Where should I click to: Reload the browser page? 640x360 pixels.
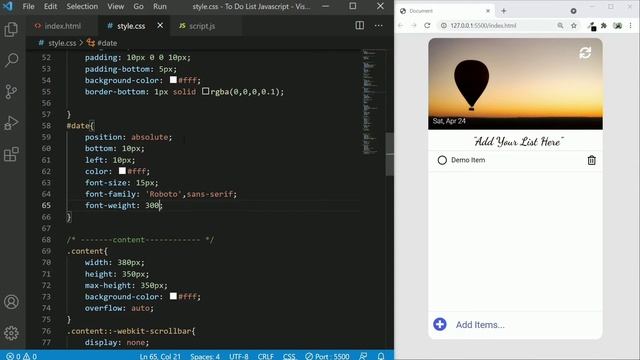point(427,25)
